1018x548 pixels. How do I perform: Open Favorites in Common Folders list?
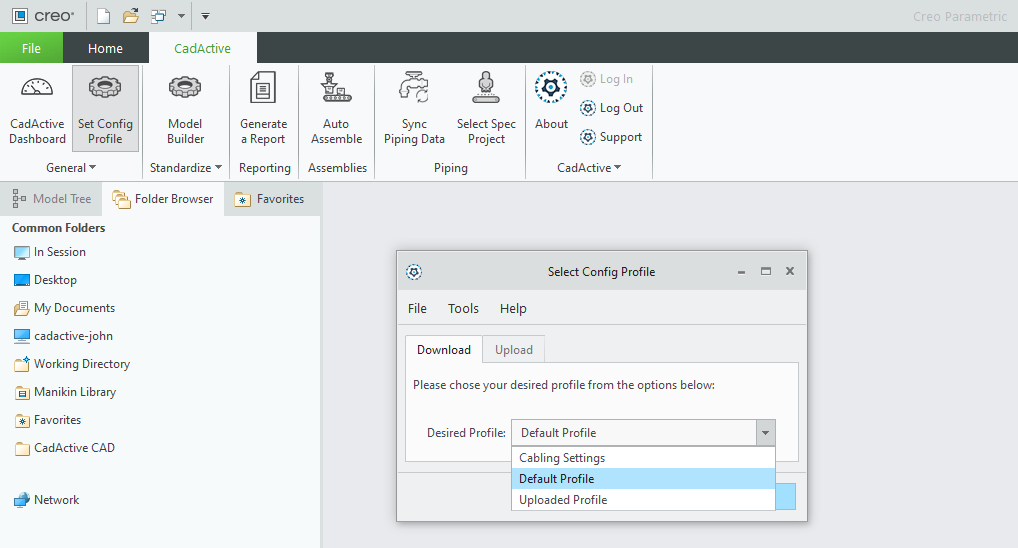pyautogui.click(x=47, y=420)
